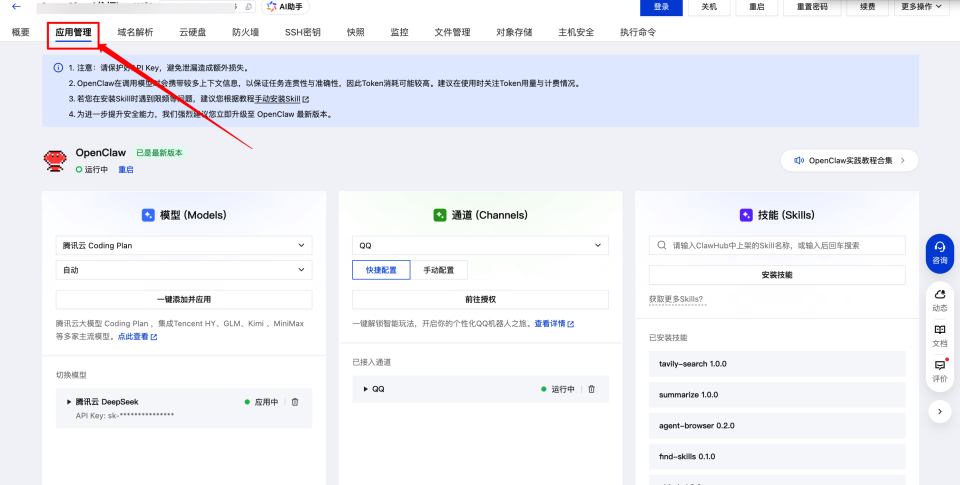Open the 腾讯云 Coding Plan dropdown
960x485 pixels.
click(184, 246)
